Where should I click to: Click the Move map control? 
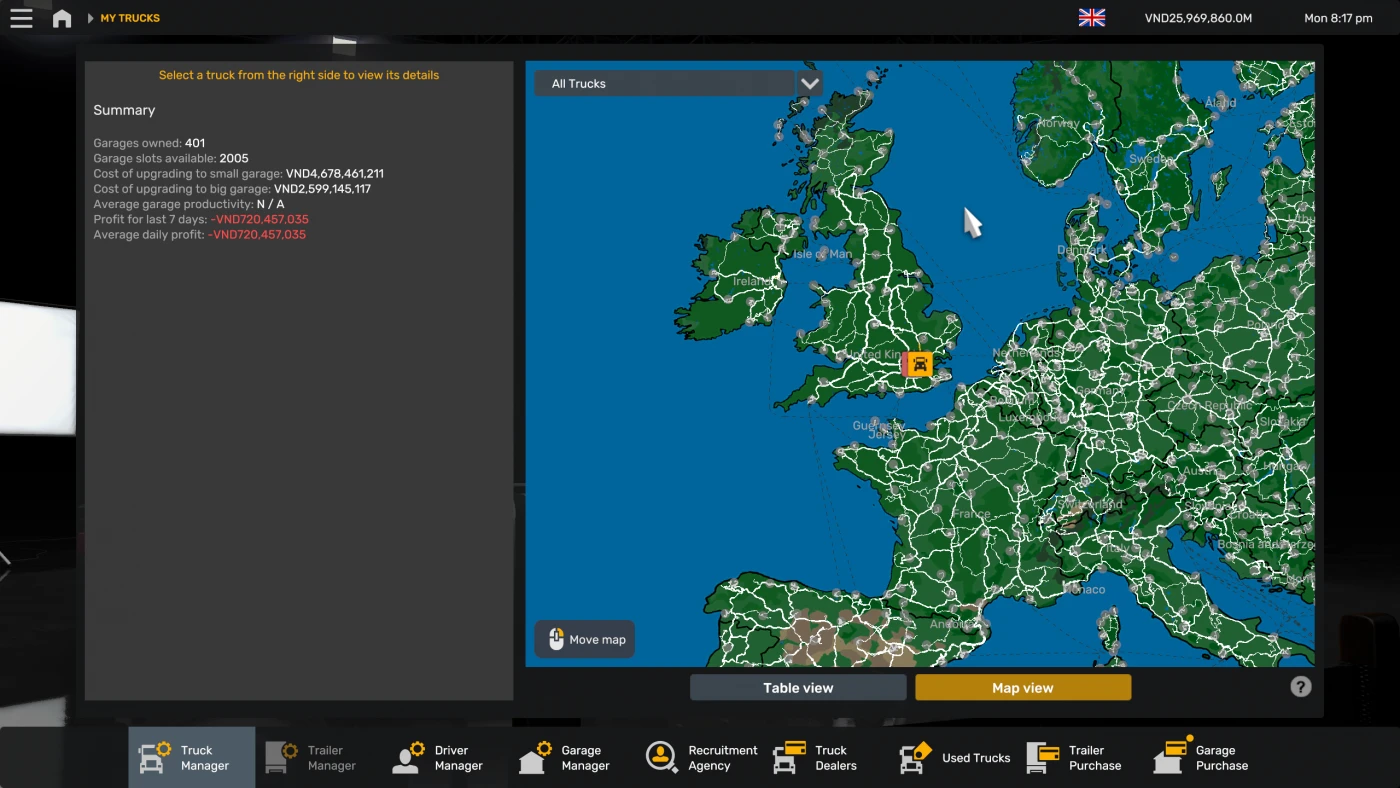click(584, 639)
